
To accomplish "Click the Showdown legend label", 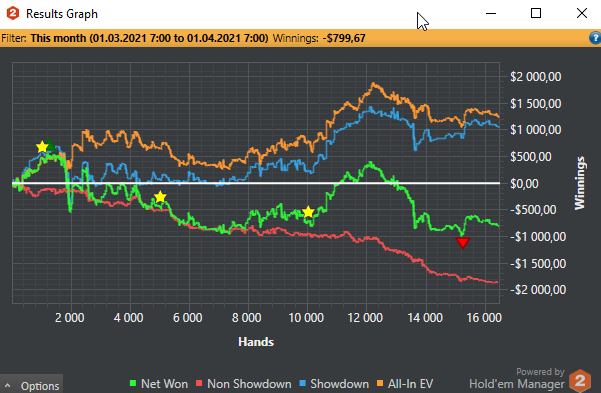I will coord(340,384).
